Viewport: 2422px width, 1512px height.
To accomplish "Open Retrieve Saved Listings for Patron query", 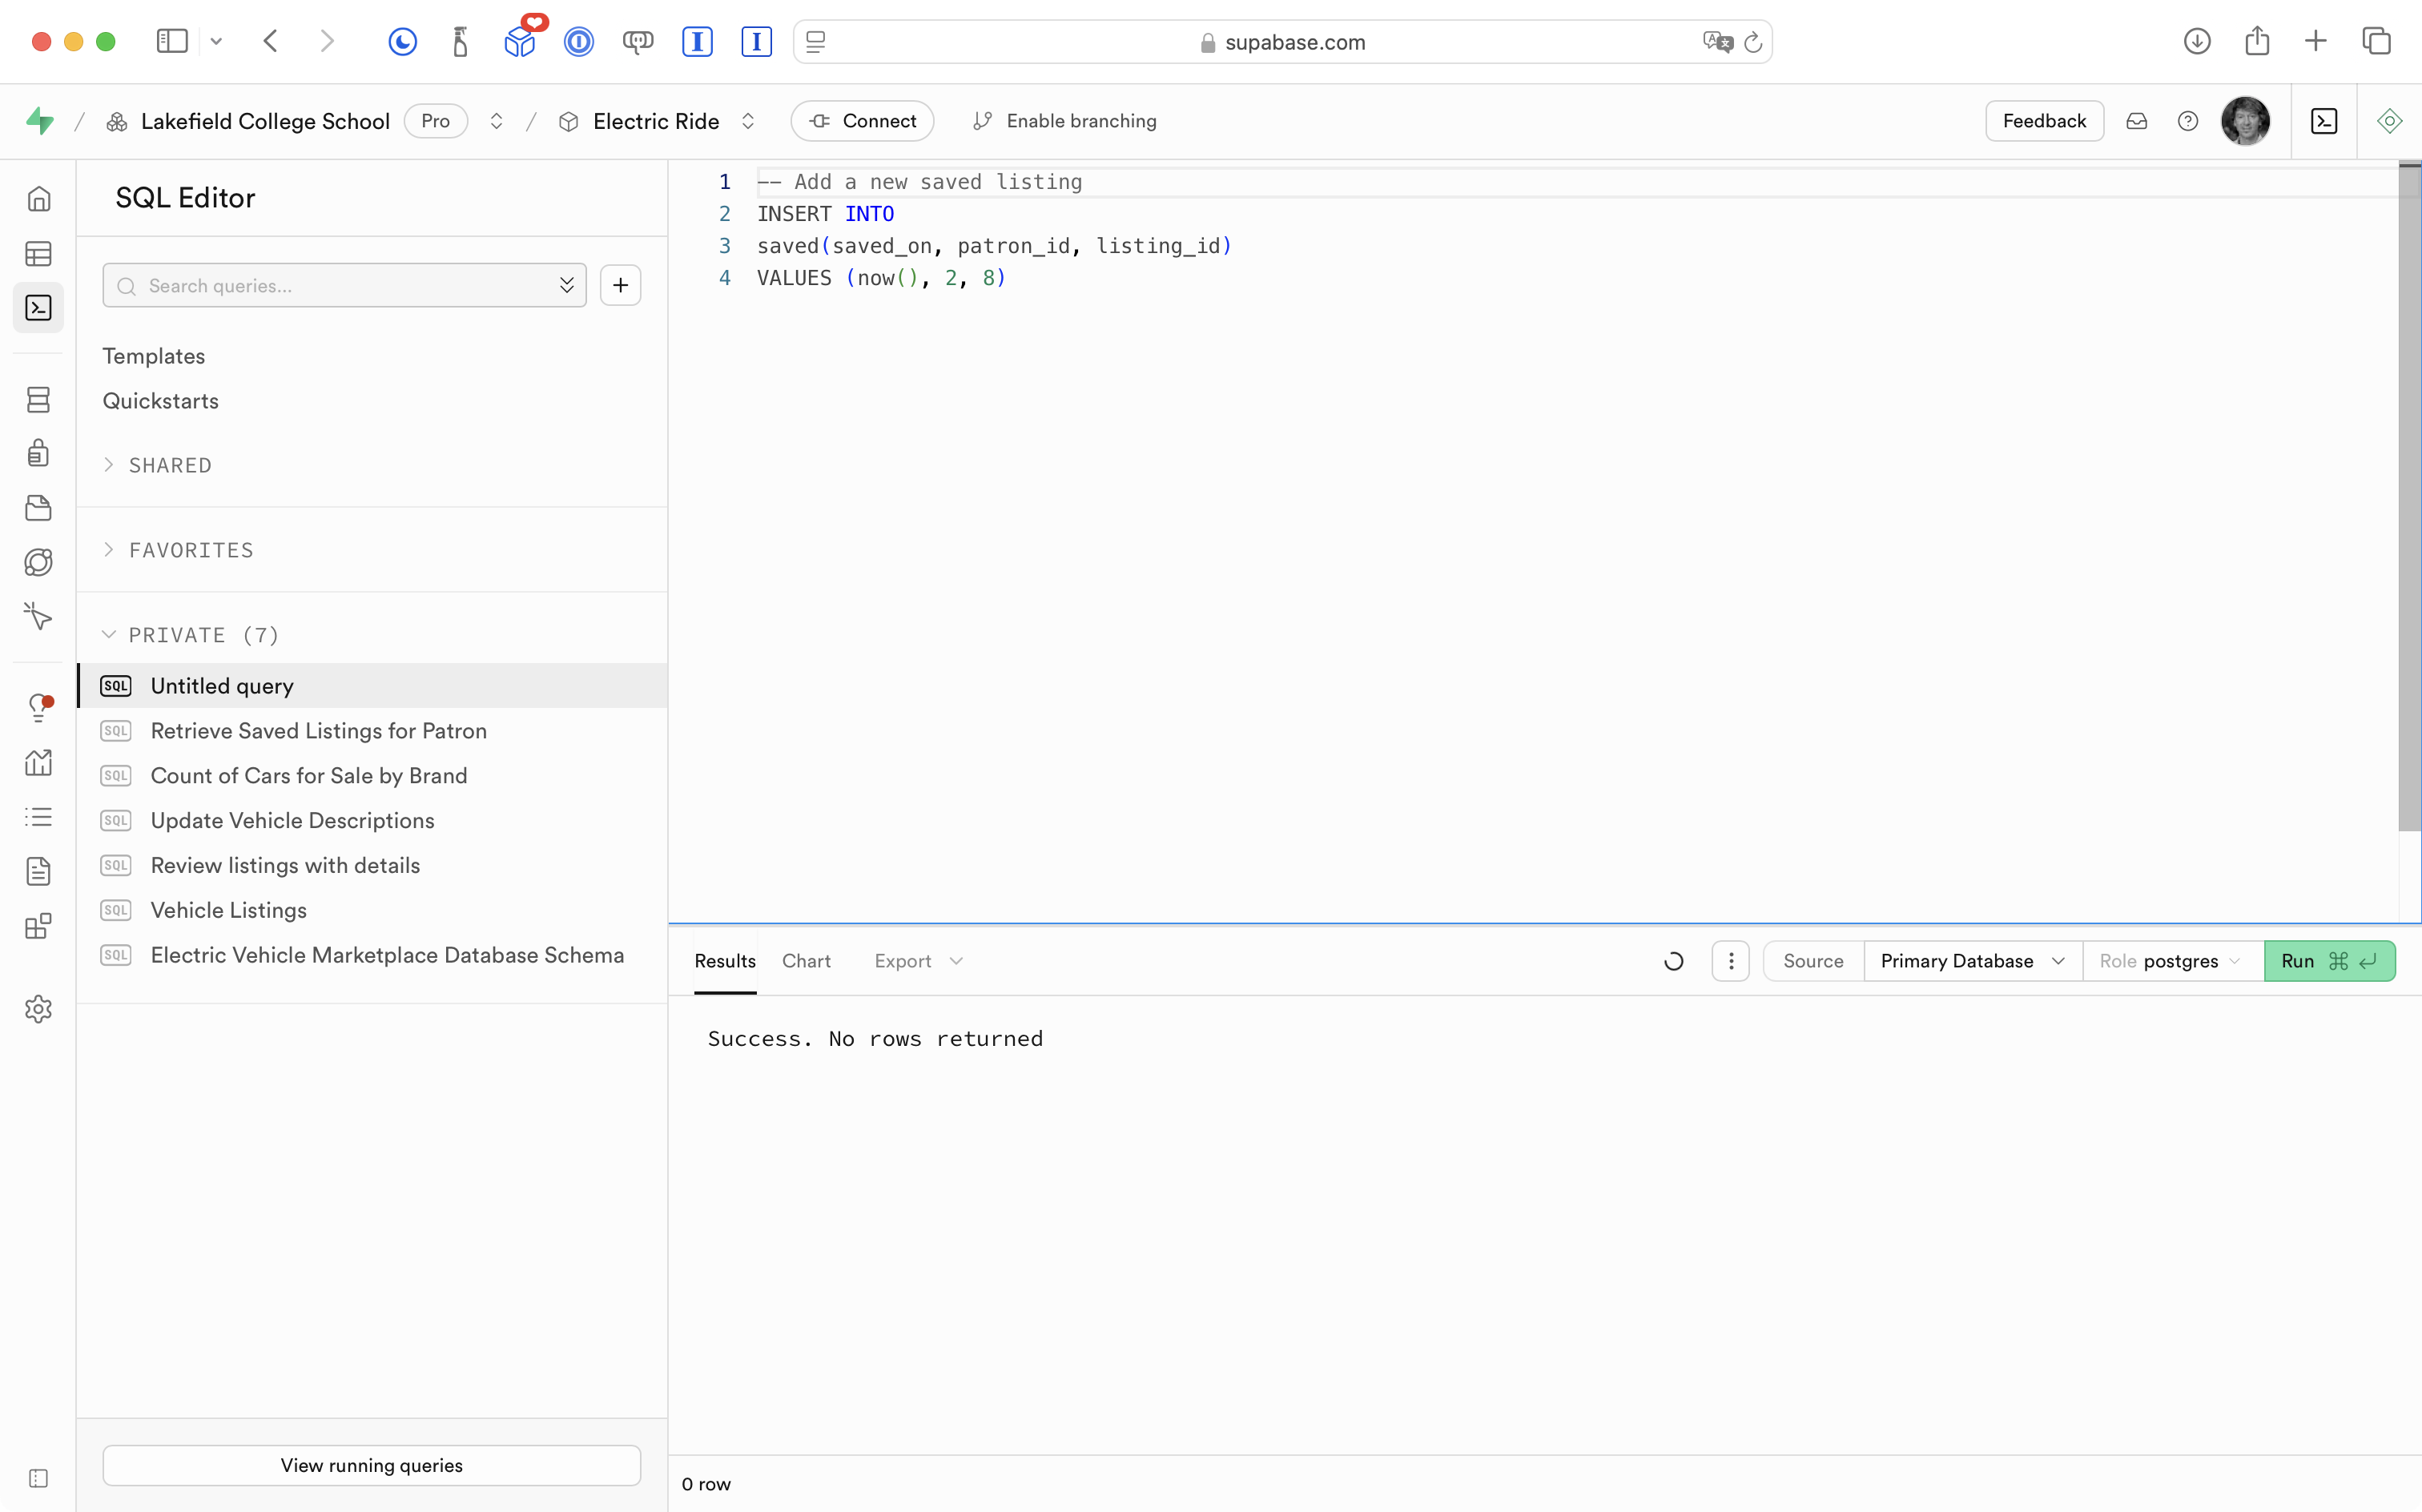I will (318, 731).
